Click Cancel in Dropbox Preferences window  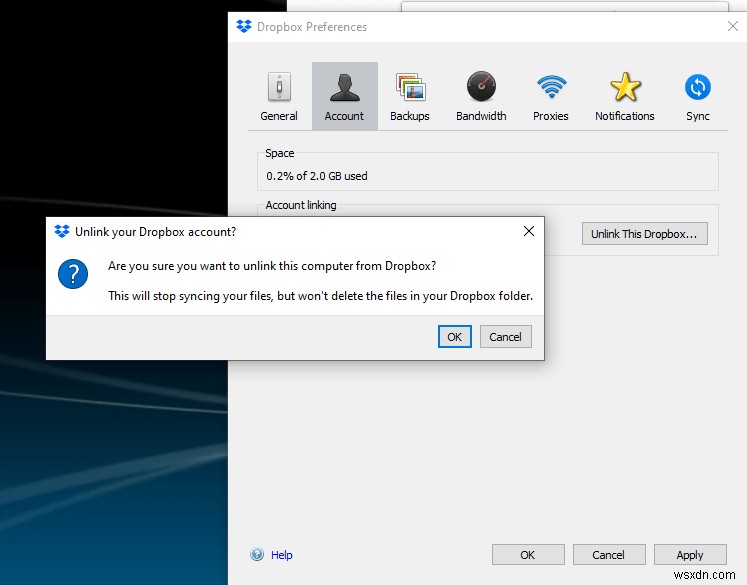[609, 555]
